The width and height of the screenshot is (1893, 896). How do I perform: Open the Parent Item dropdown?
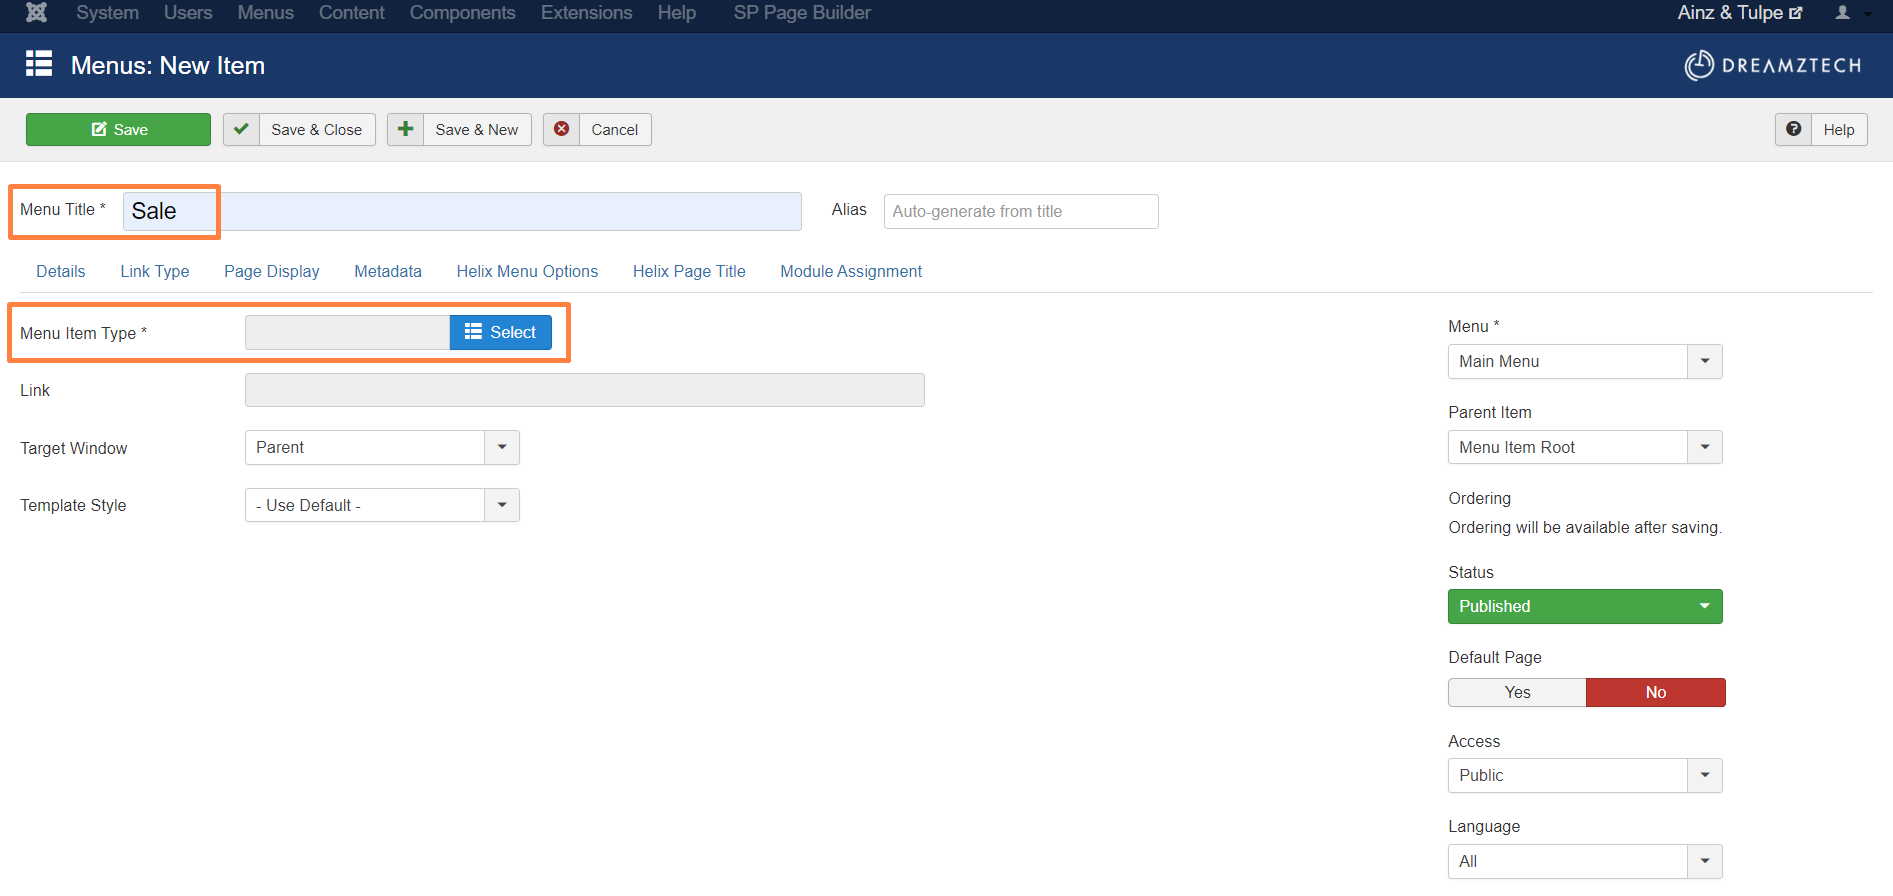1585,447
